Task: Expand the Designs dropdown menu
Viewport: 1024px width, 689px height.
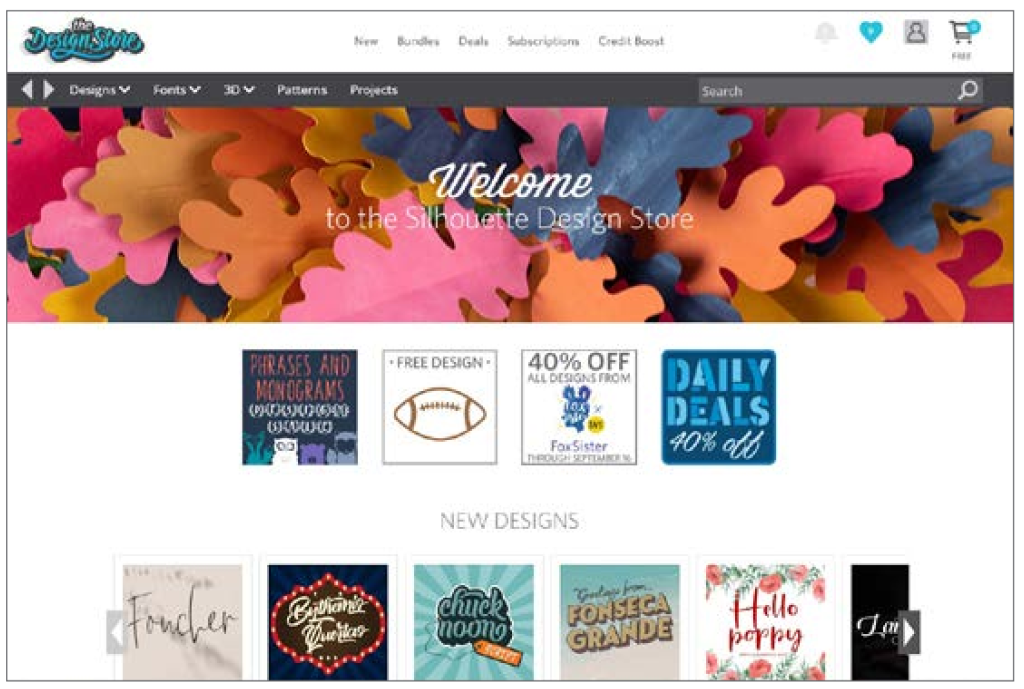Action: (x=100, y=90)
